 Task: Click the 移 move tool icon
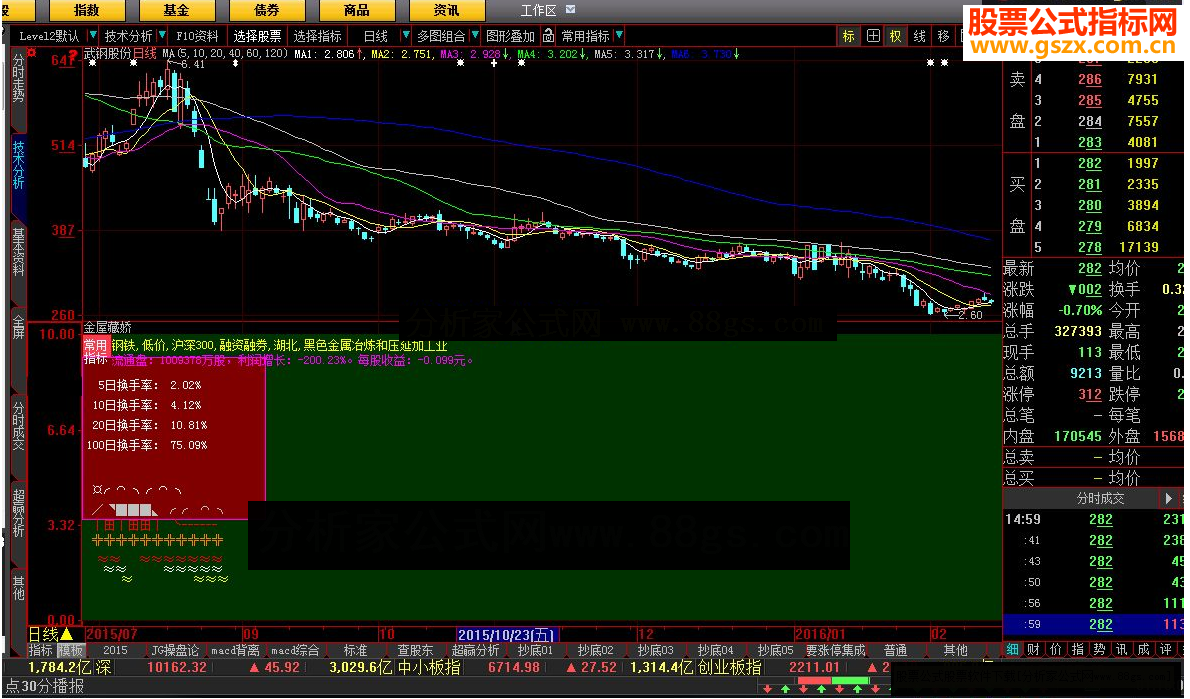tap(943, 36)
